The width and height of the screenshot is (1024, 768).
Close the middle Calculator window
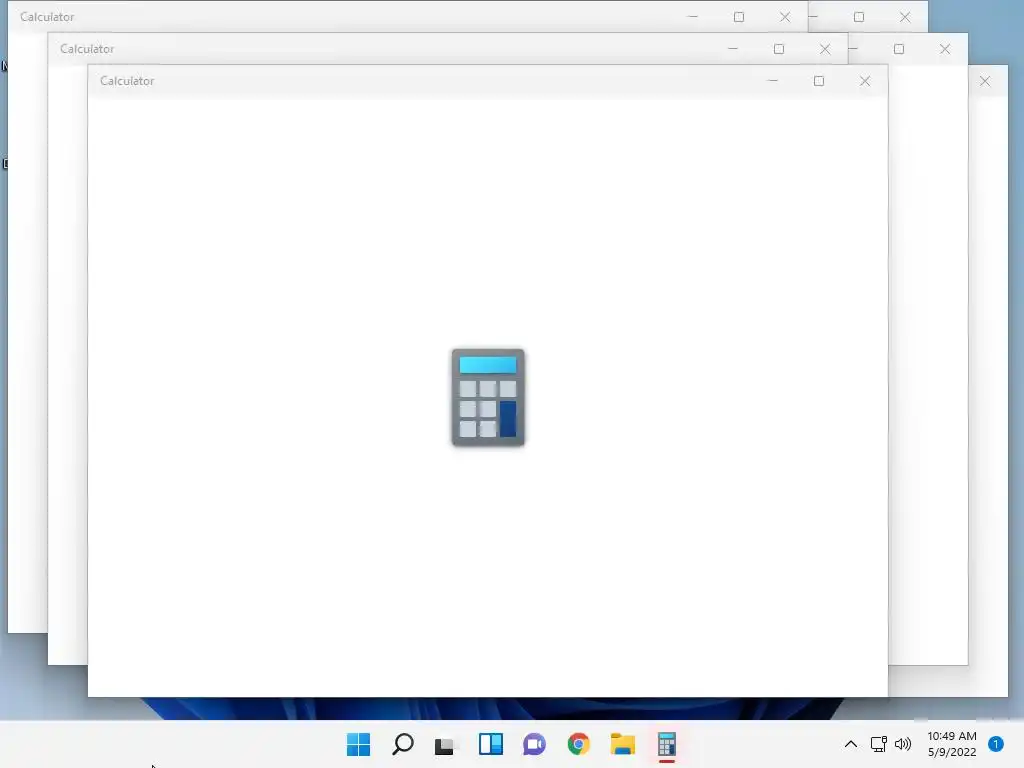coord(825,49)
